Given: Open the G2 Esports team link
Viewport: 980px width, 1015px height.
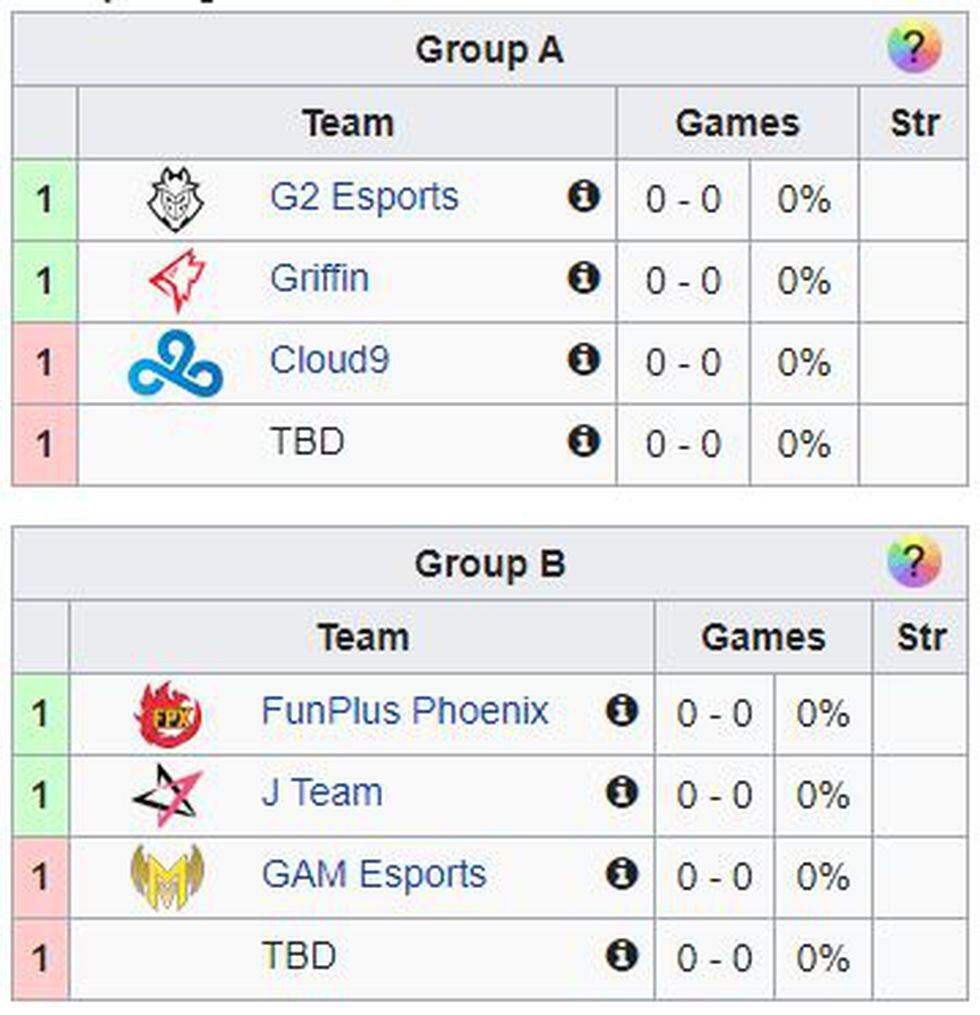Looking at the screenshot, I should point(364,197).
